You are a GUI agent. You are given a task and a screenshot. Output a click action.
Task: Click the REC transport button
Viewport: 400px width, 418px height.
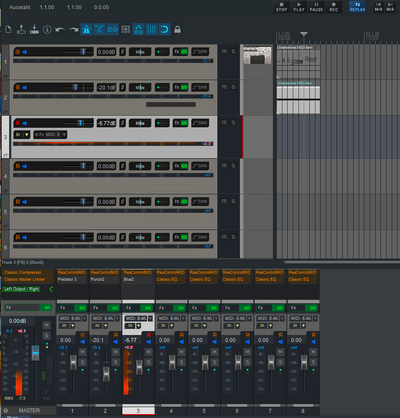333,7
